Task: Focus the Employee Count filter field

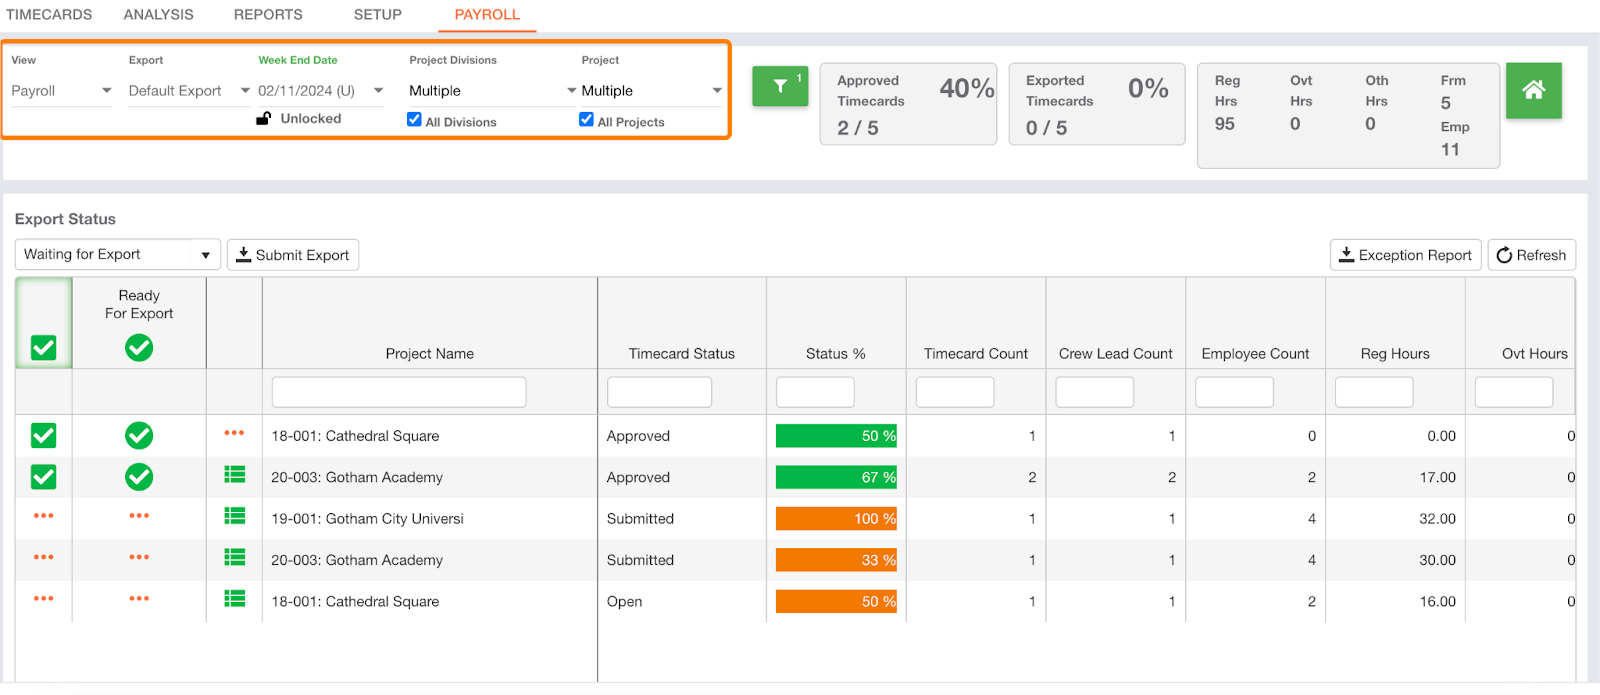Action: click(1235, 392)
